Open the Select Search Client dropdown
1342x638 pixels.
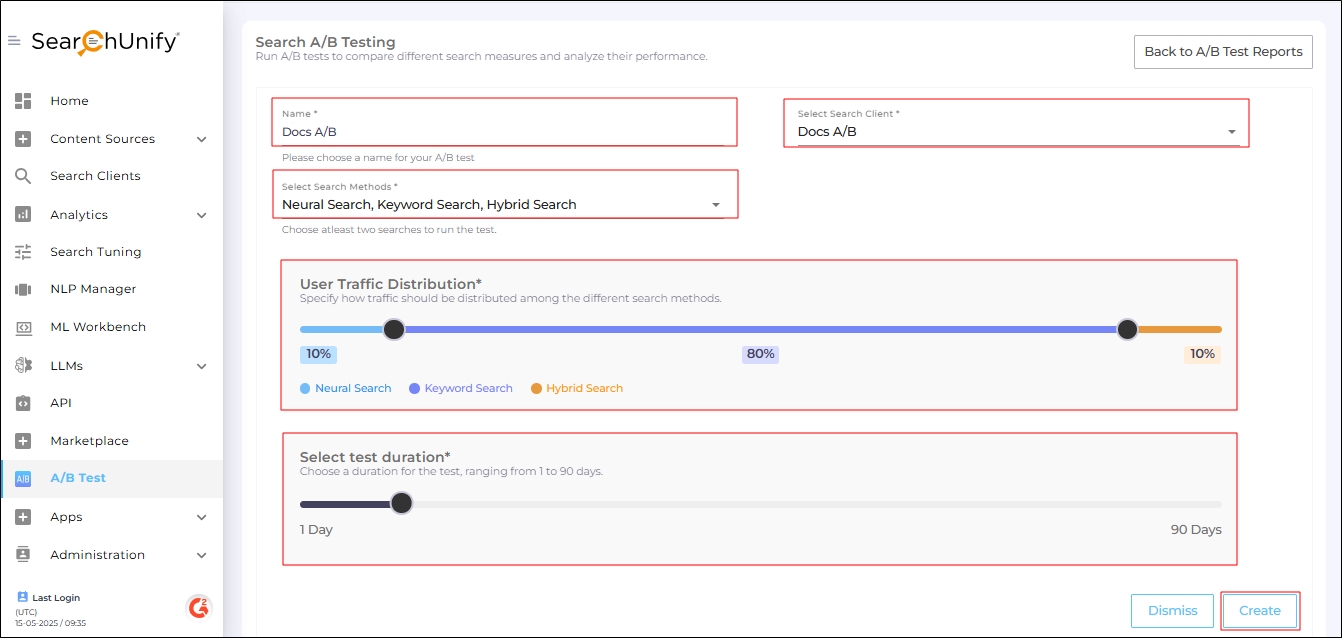pyautogui.click(x=1231, y=132)
